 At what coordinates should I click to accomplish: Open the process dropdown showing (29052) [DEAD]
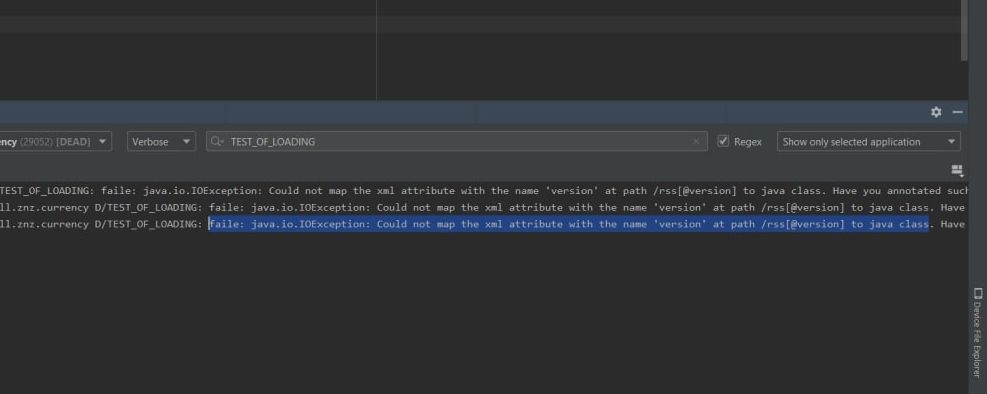pyautogui.click(x=55, y=141)
